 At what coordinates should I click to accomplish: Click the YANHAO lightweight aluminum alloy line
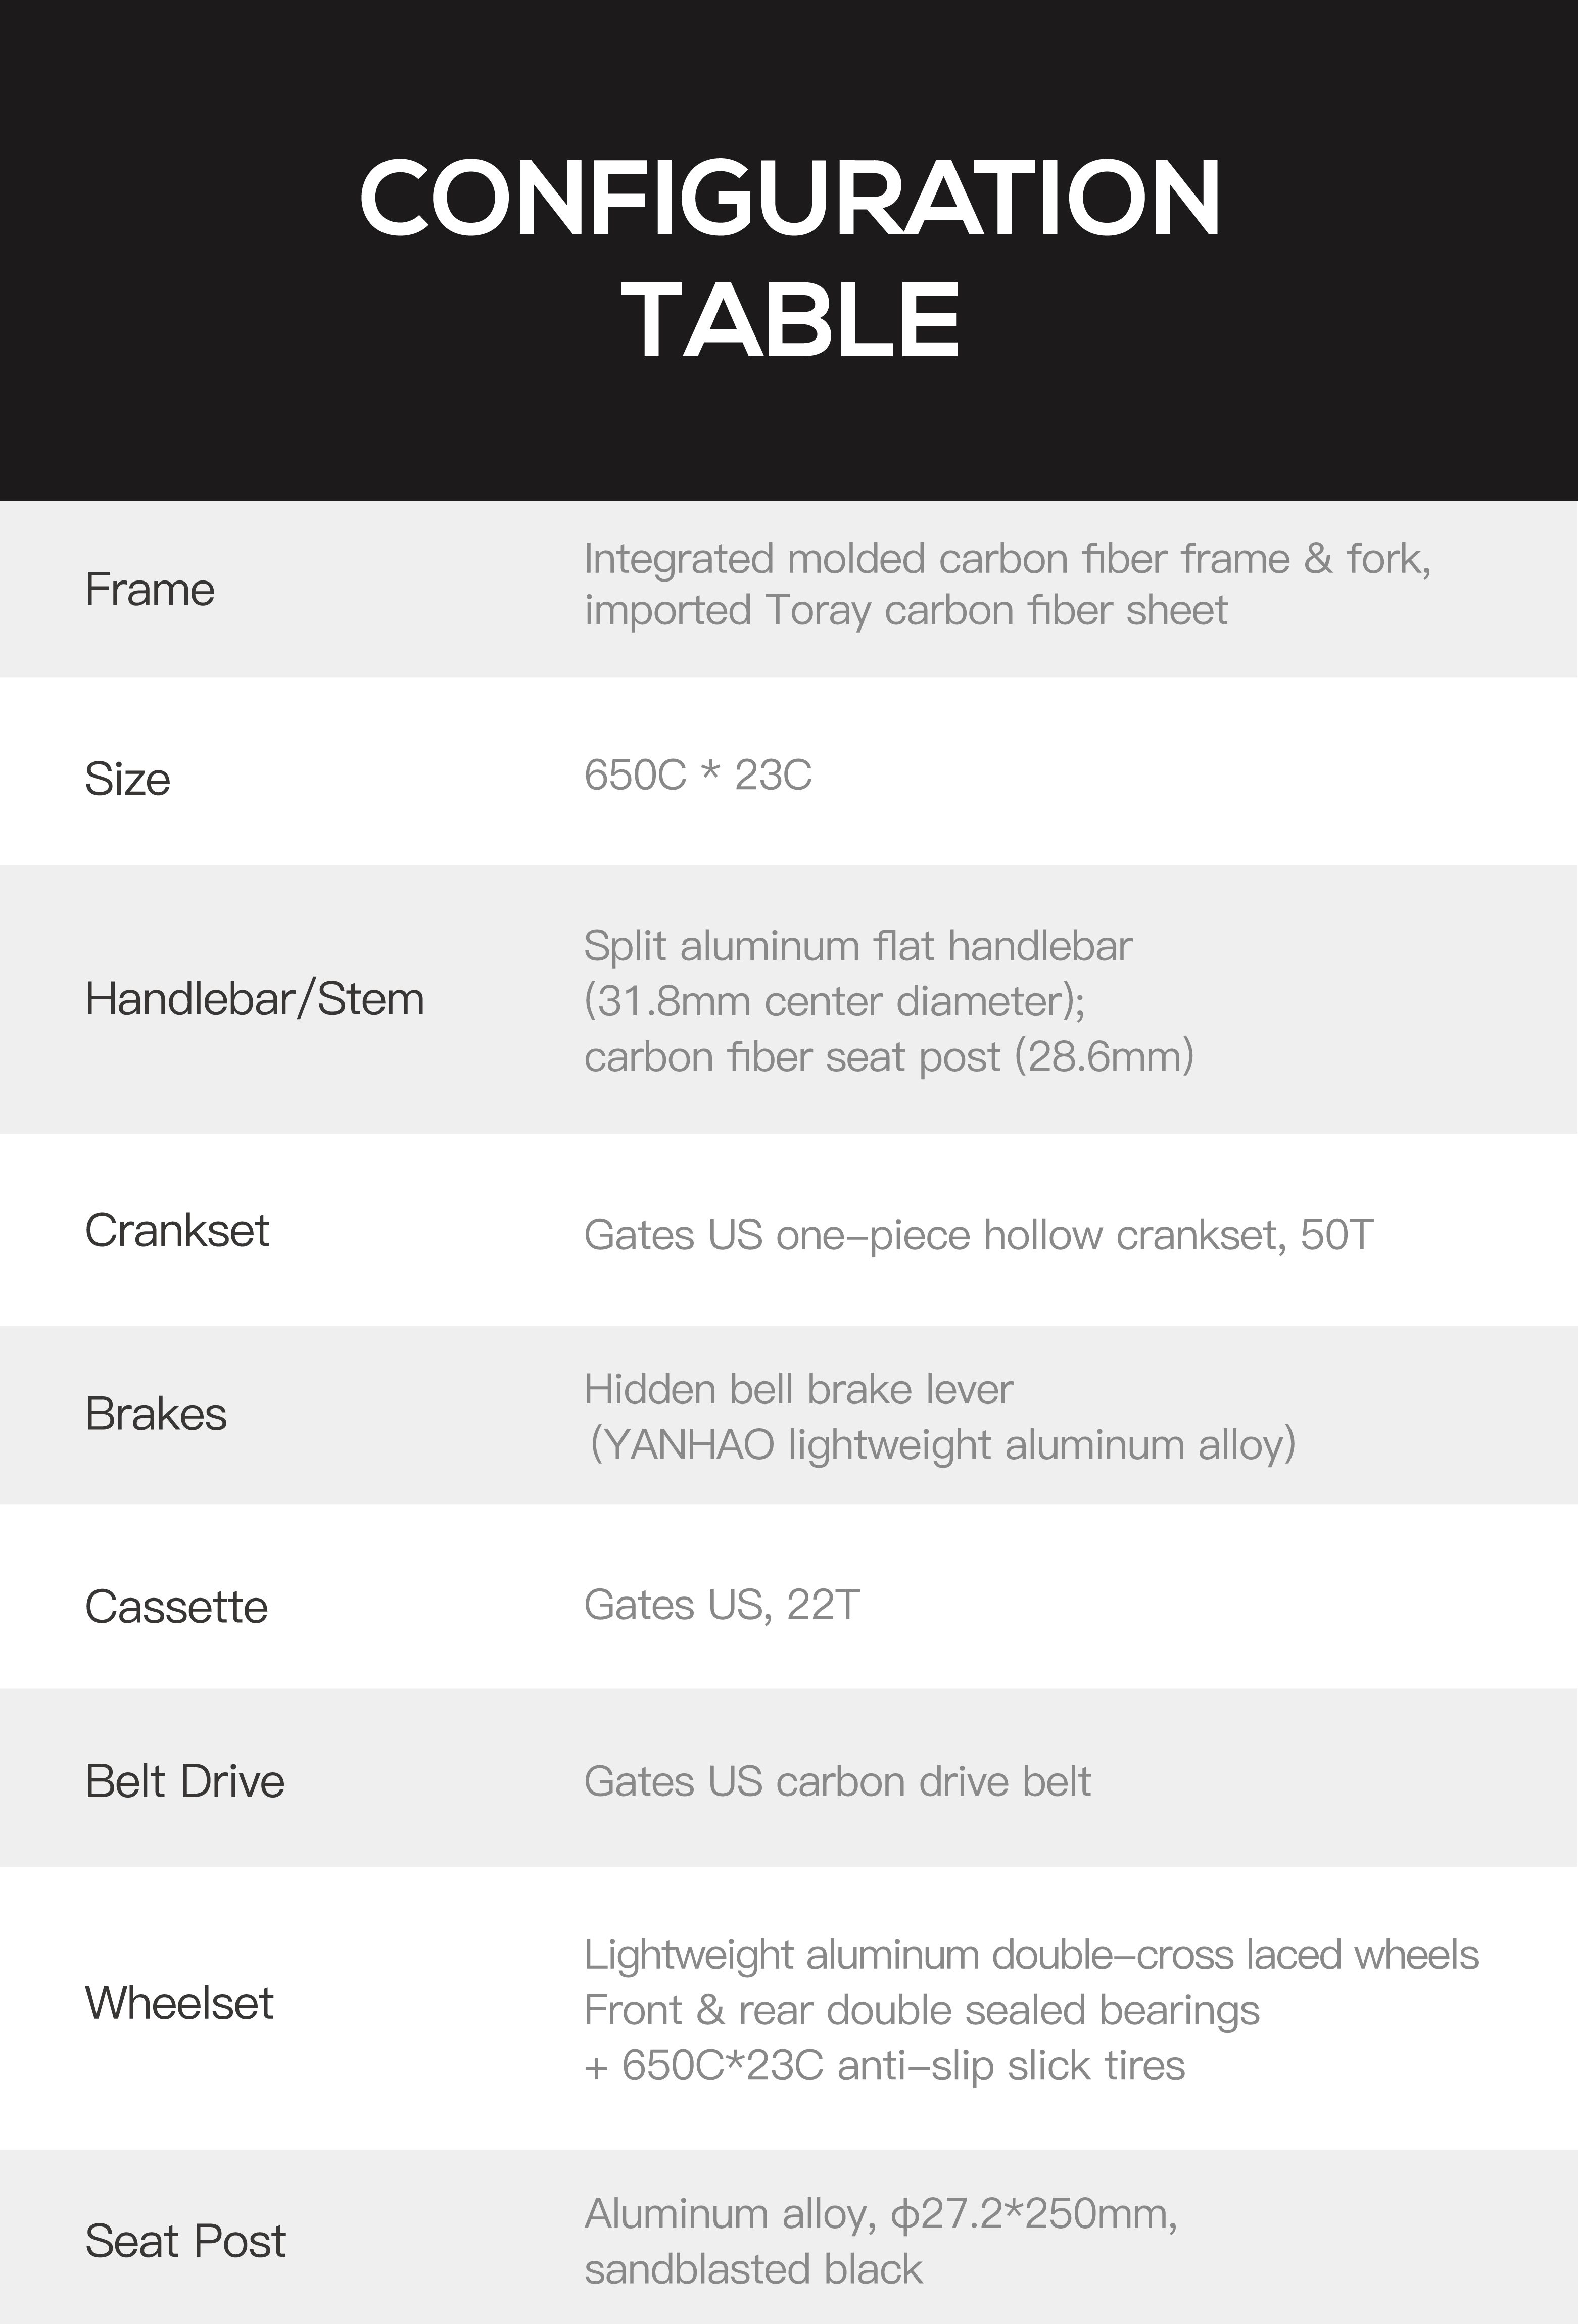942,1446
